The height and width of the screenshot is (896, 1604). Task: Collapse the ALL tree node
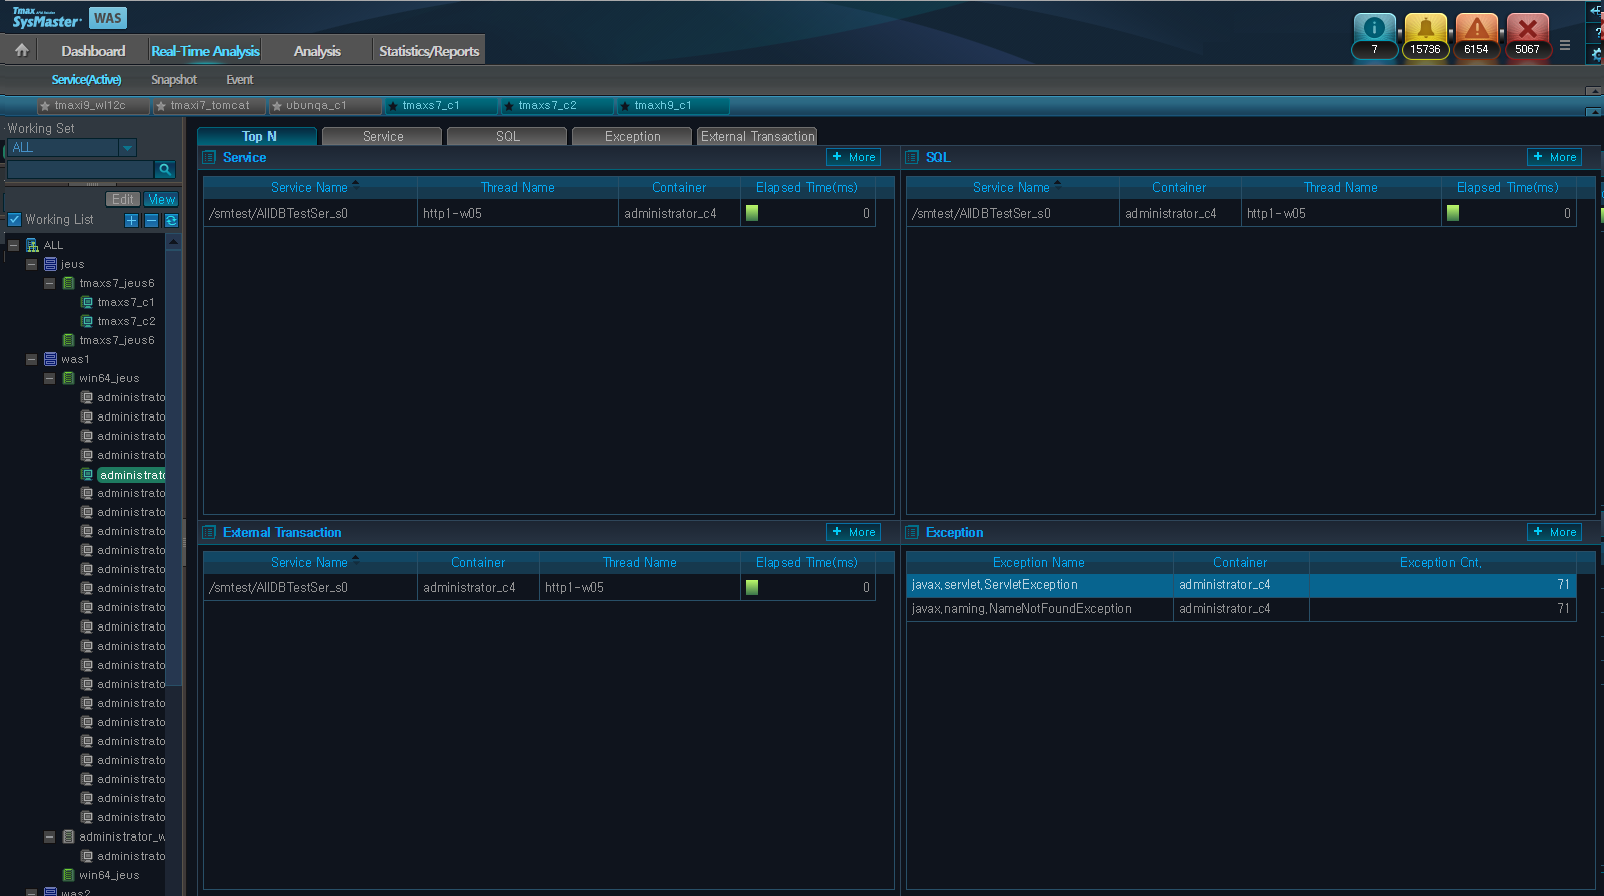pyautogui.click(x=13, y=245)
